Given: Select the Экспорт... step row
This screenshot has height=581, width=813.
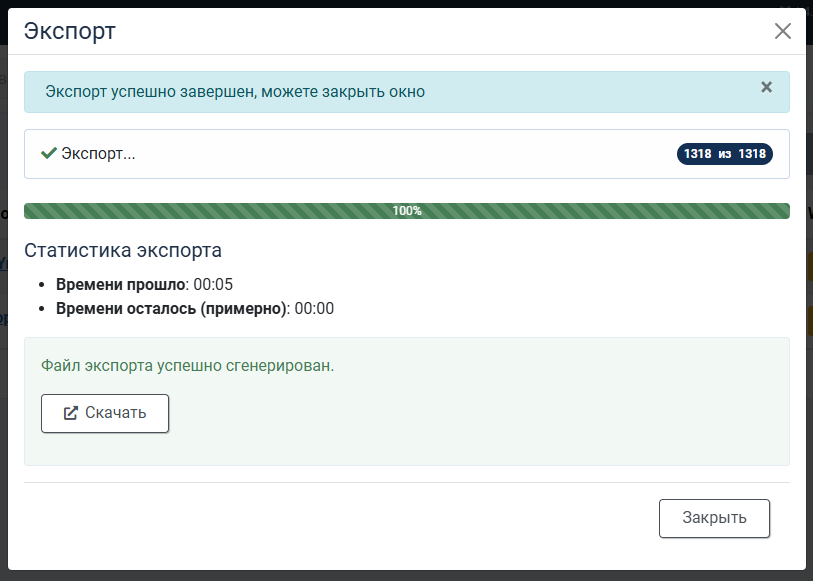Looking at the screenshot, I should (406, 154).
